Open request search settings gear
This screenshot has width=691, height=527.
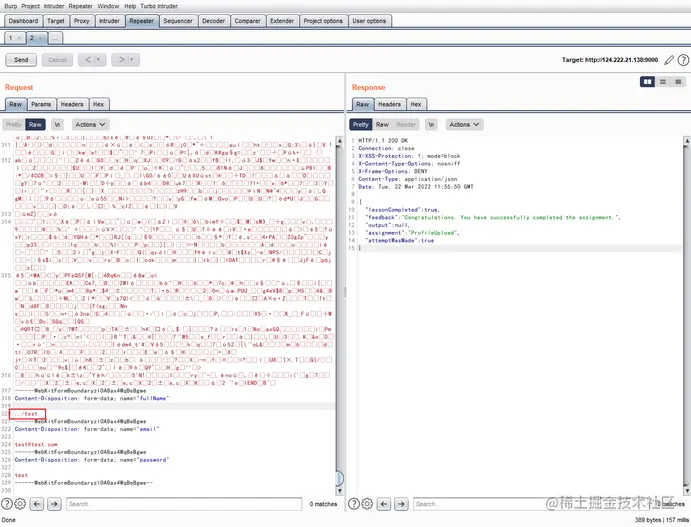coord(20,504)
